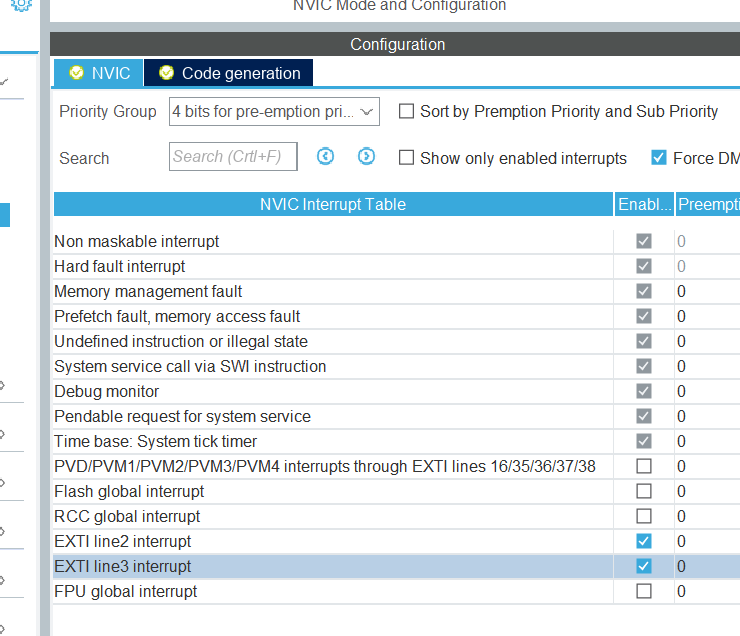Screen dimensions: 740x636
Task: Click the NVIC Interrupt Table column header
Action: coord(333,204)
